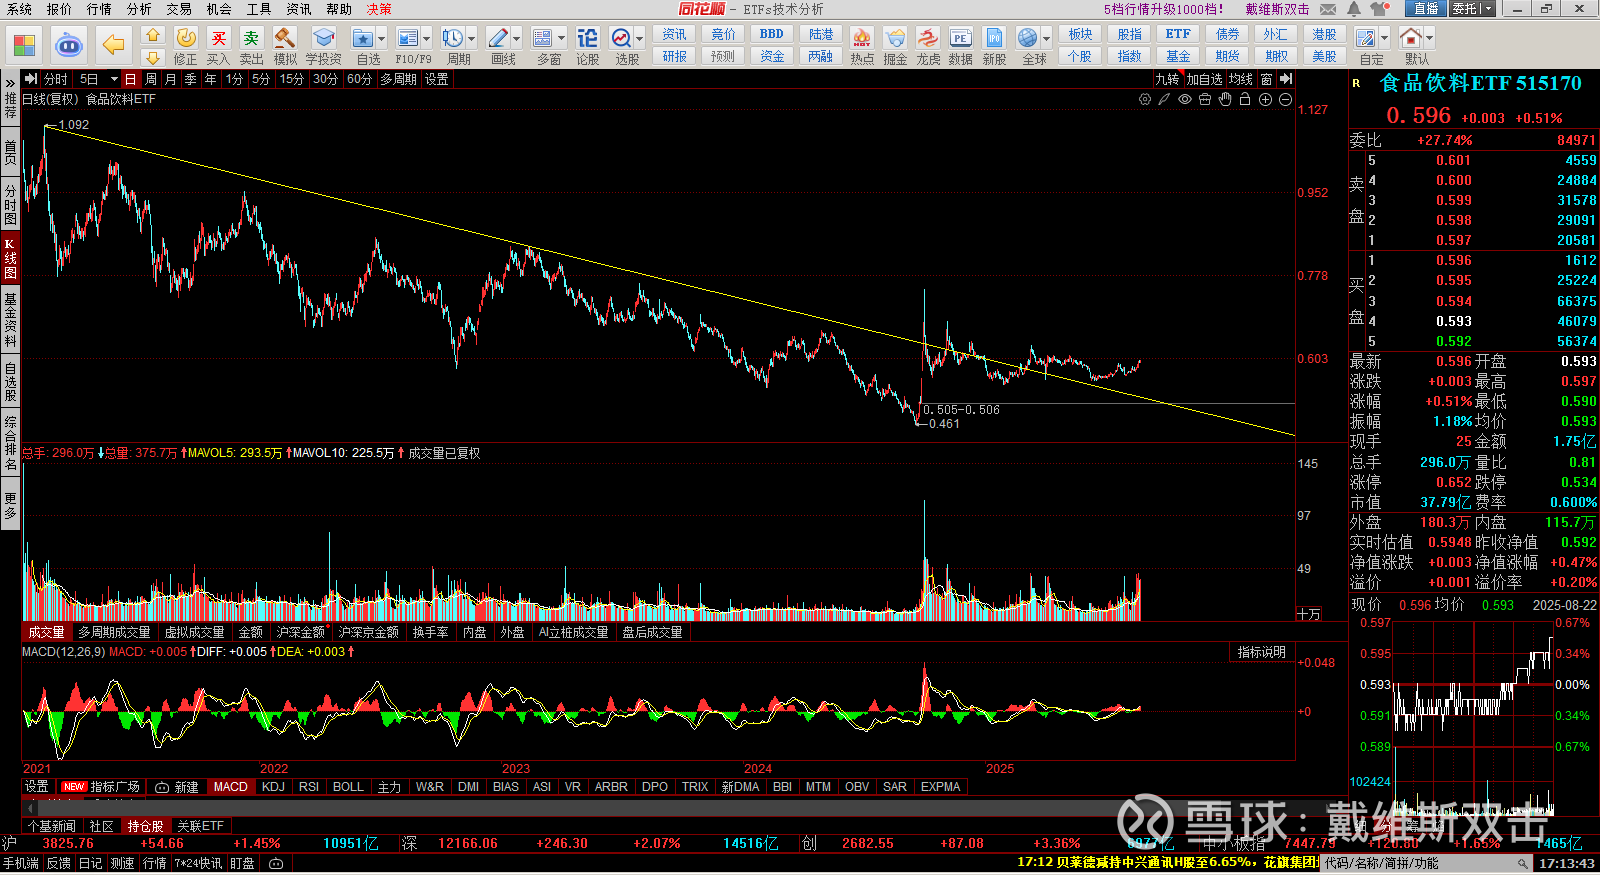This screenshot has height=875, width=1600.
Task: Select the BOLL indicator tab
Action: 348,787
